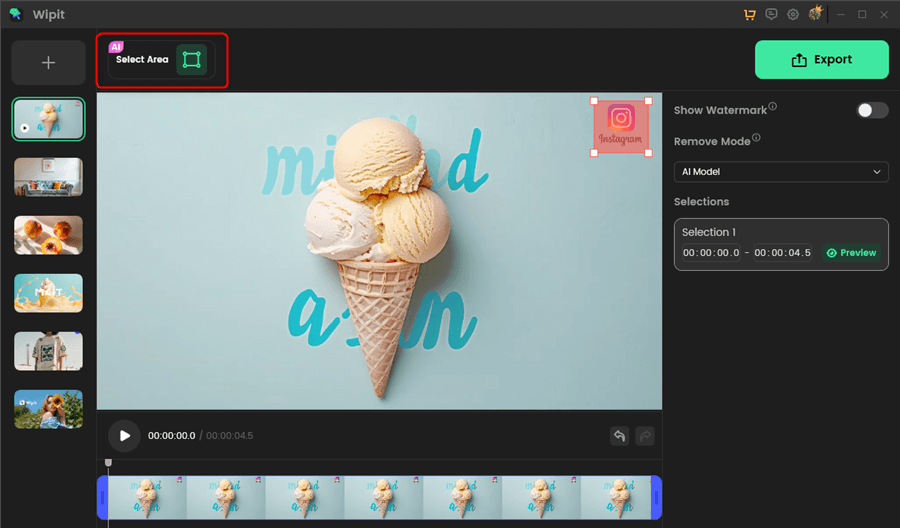Image resolution: width=900 pixels, height=528 pixels.
Task: Click the Export button
Action: (821, 60)
